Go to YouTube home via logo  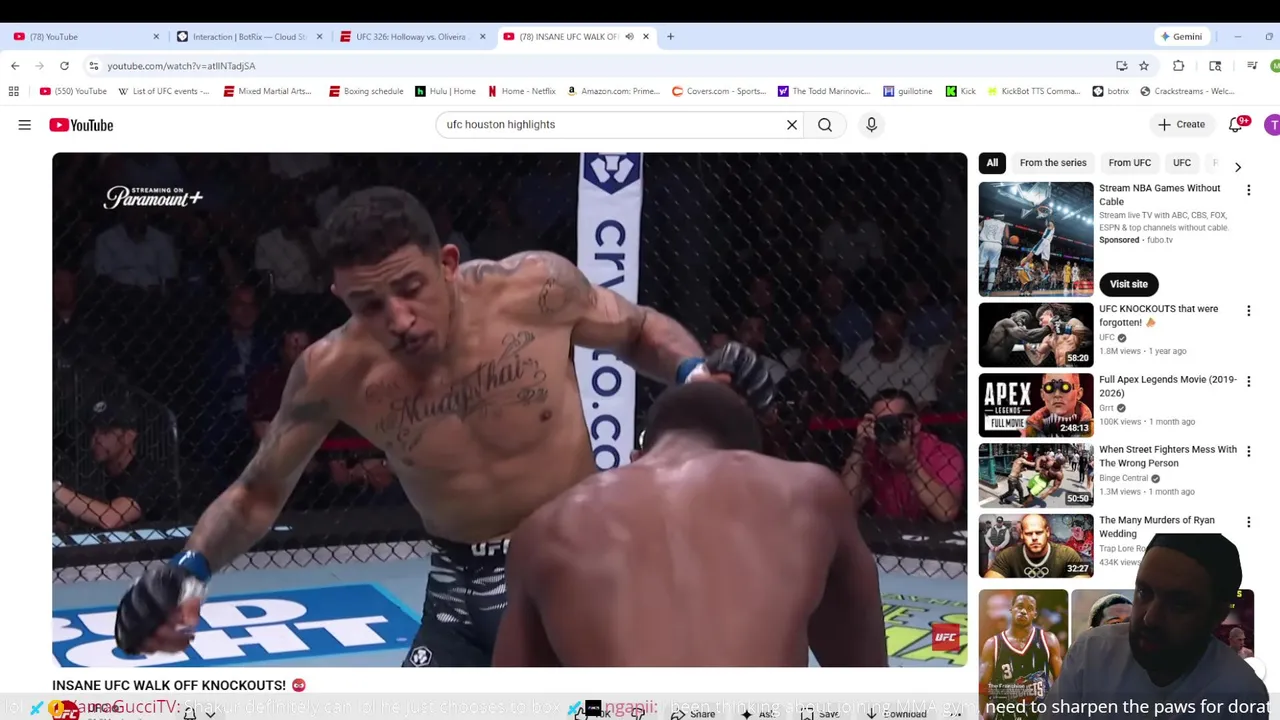pyautogui.click(x=81, y=125)
